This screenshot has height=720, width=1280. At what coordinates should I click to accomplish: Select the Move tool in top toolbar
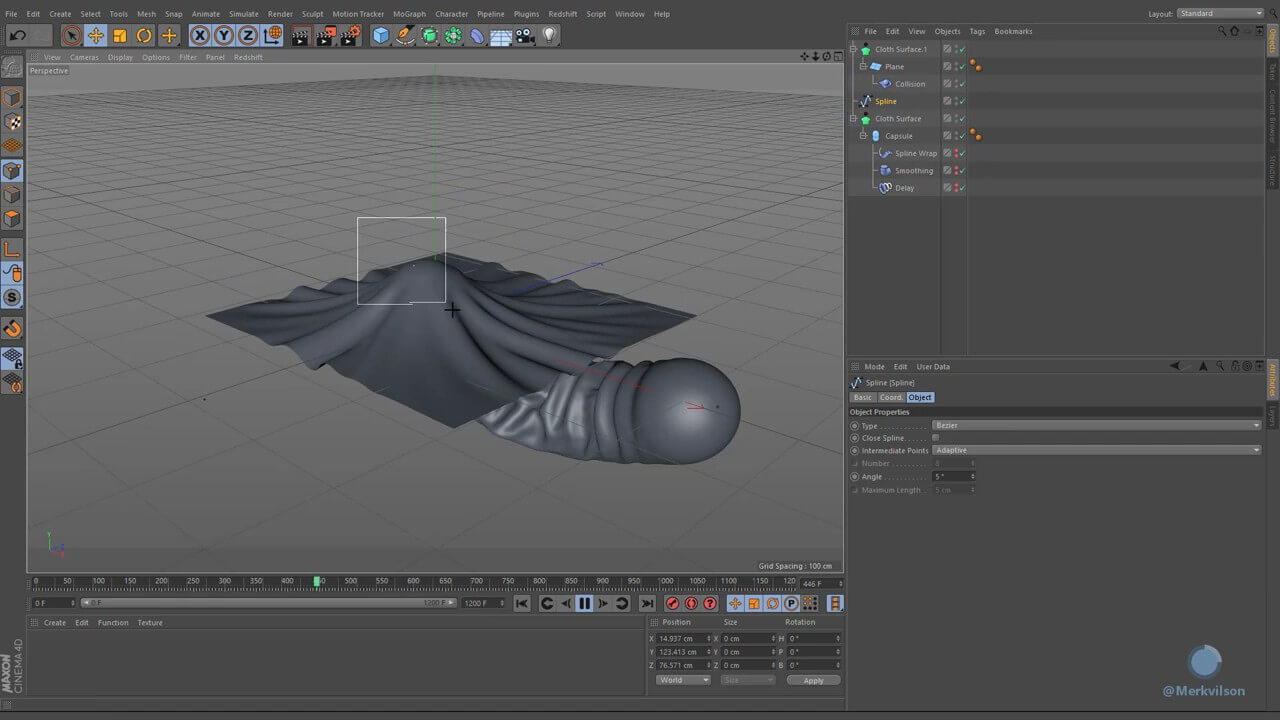(96, 36)
